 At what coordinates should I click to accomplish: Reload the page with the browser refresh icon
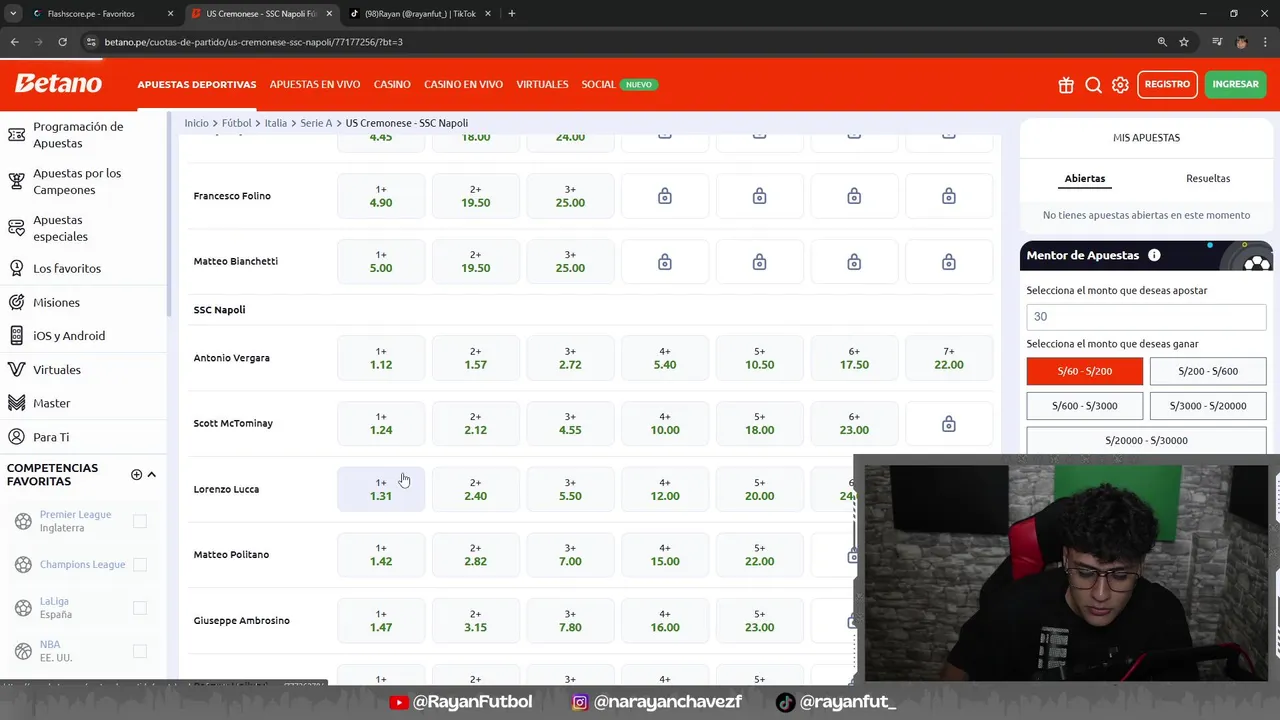(x=62, y=42)
